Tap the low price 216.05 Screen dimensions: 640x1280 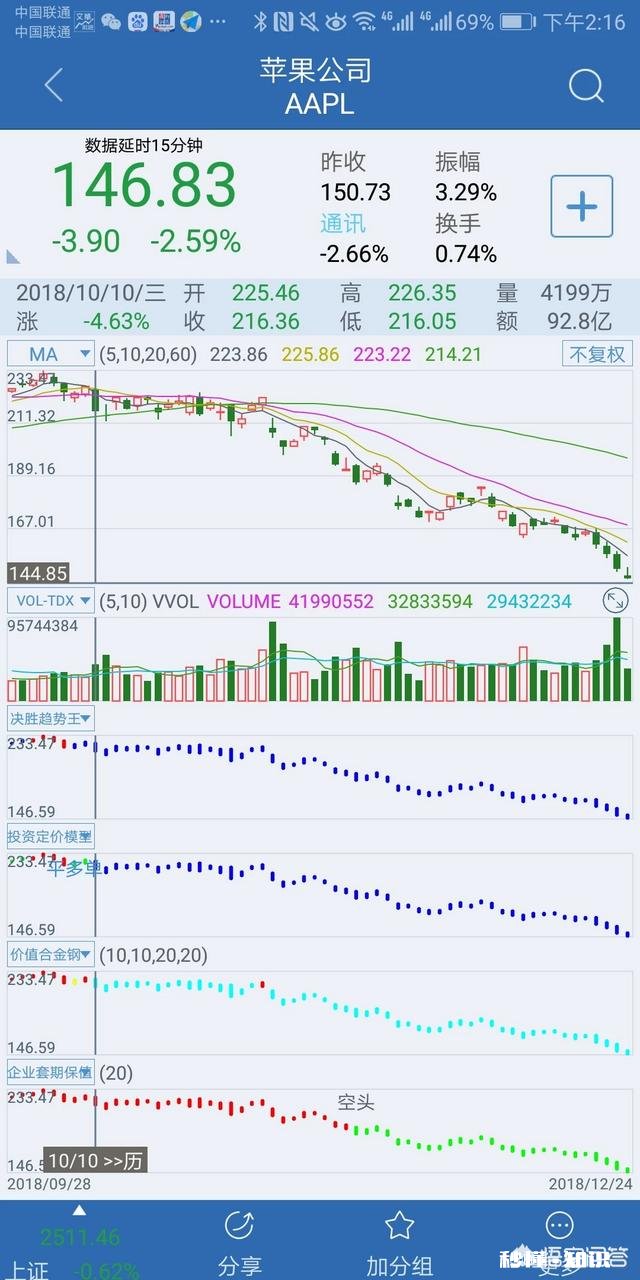[x=422, y=321]
